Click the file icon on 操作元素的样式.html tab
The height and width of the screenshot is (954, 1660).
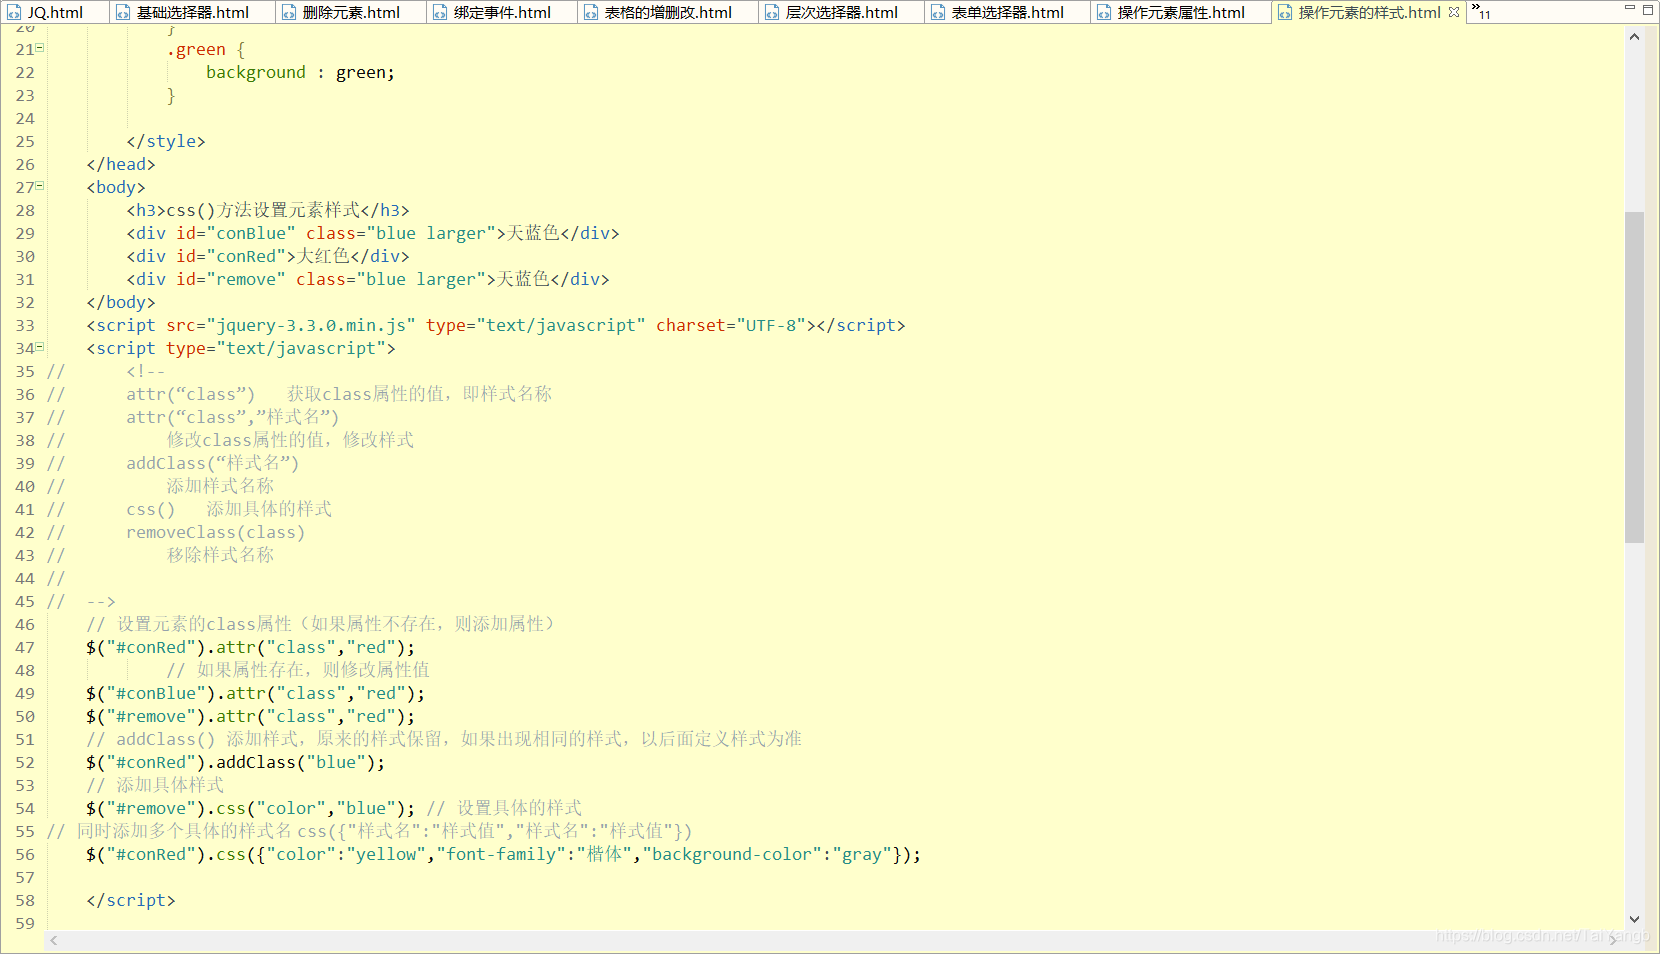pyautogui.click(x=1285, y=13)
